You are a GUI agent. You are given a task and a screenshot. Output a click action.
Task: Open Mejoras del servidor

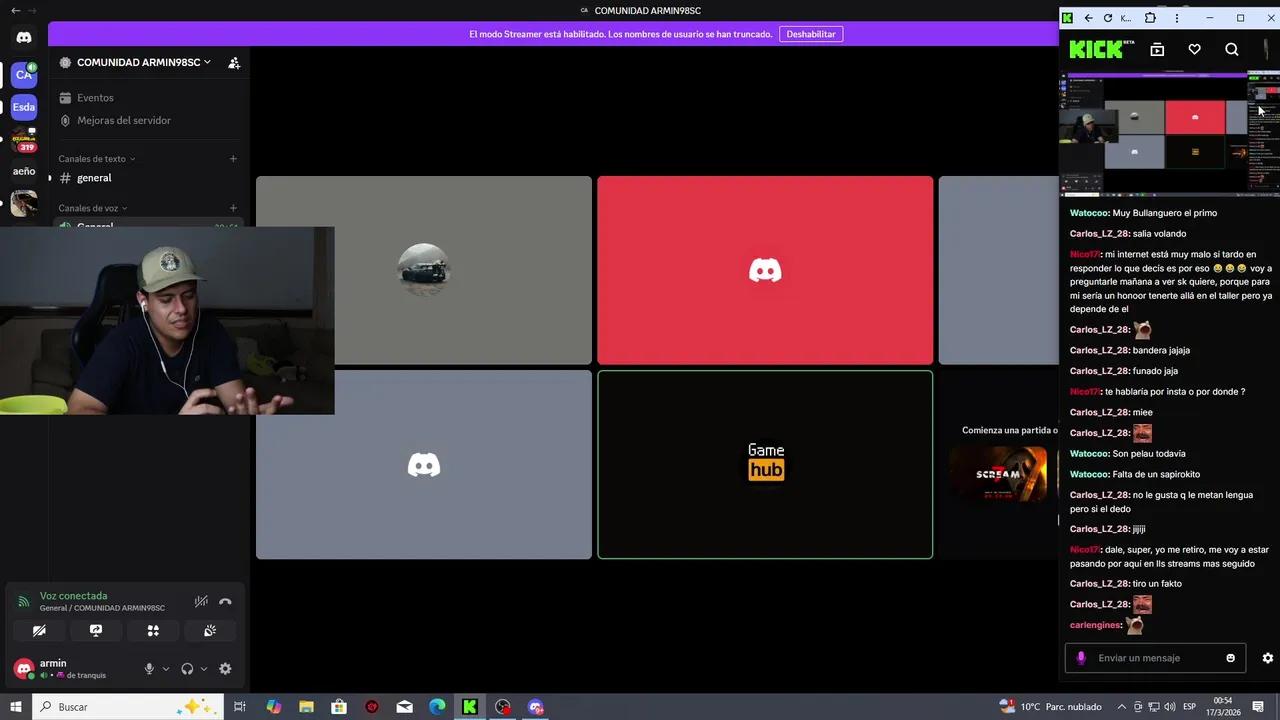124,120
